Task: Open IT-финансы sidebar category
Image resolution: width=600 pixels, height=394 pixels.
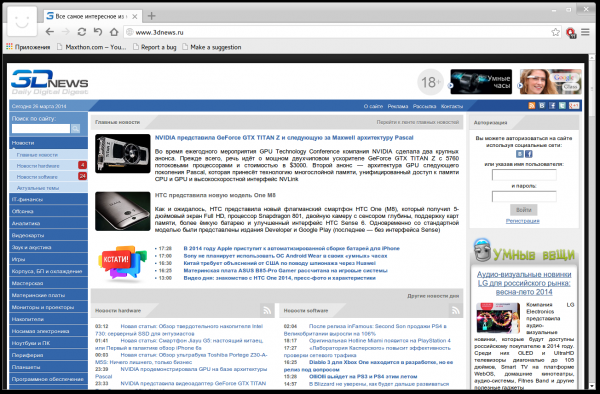Action: click(x=48, y=199)
